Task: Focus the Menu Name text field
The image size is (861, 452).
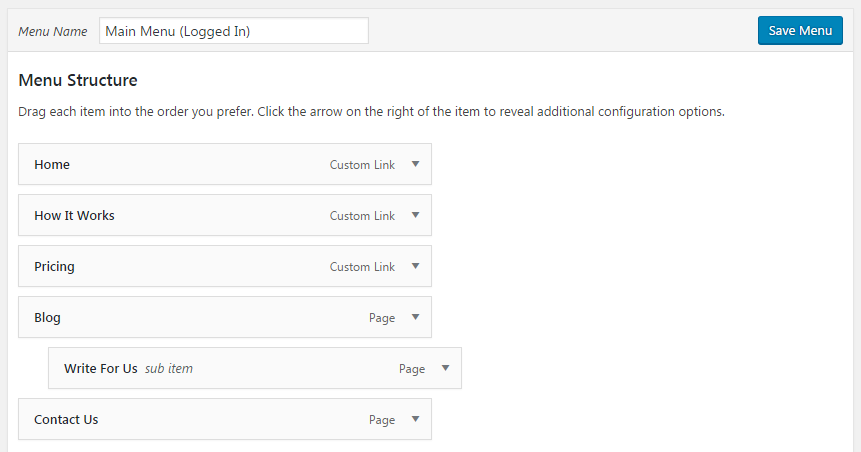Action: 234,31
